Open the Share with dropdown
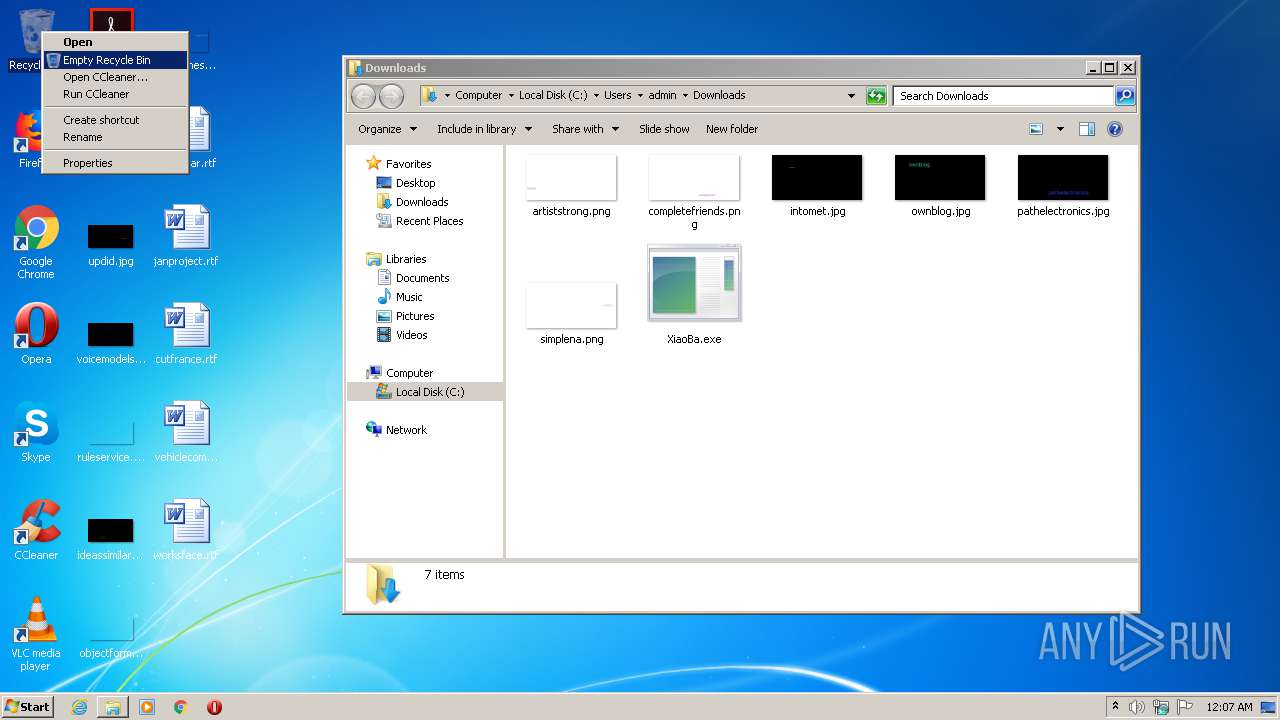Viewport: 1280px width, 720px height. tap(585, 129)
